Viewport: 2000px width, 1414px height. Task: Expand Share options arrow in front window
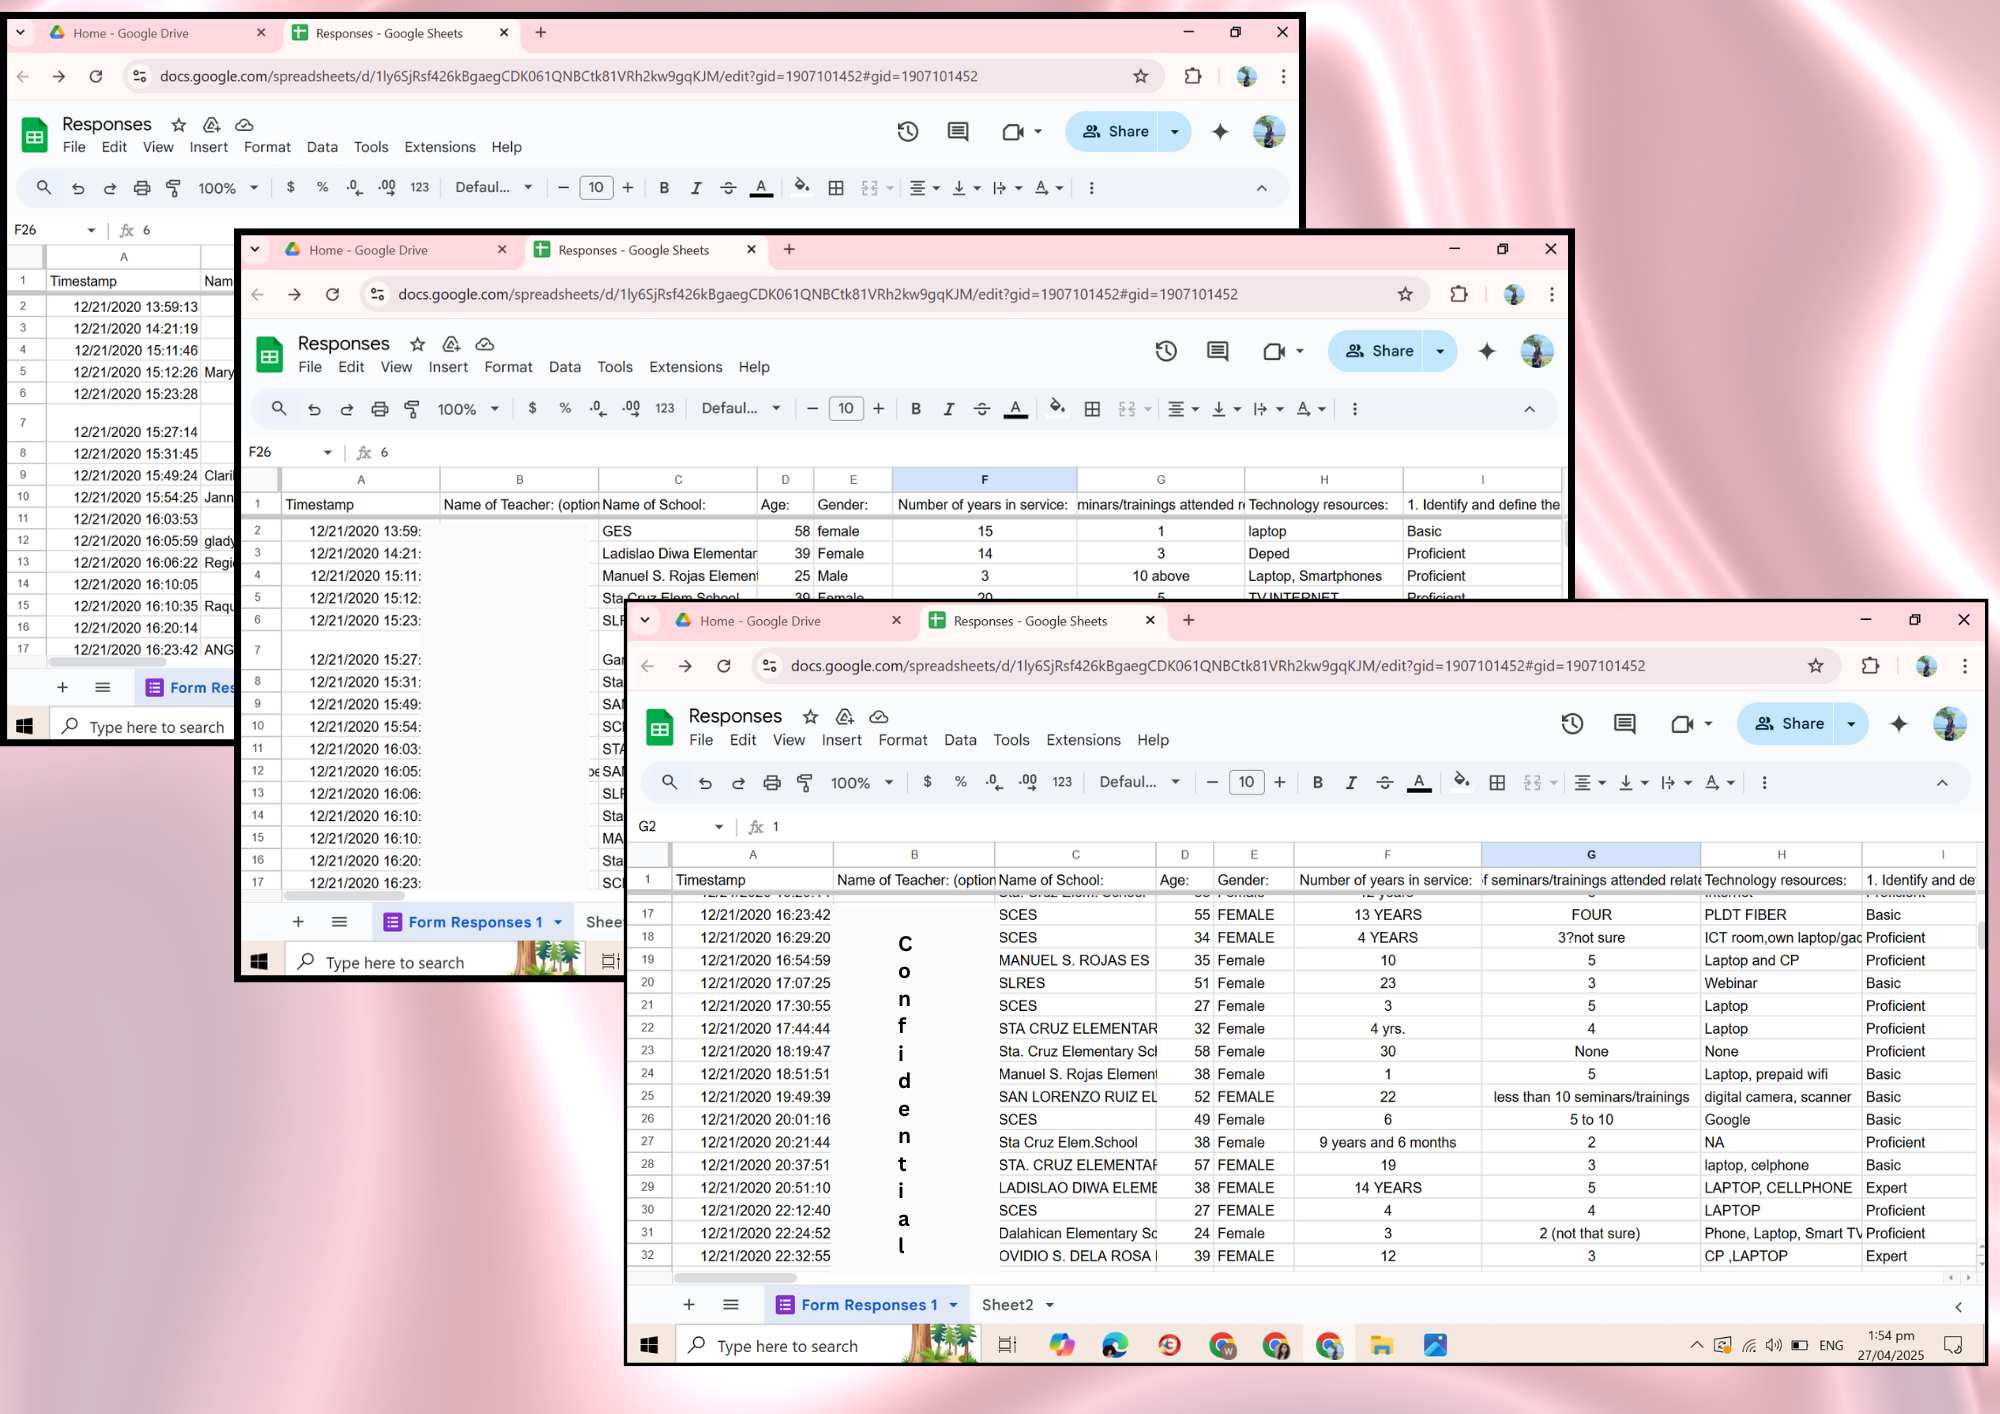[1851, 724]
